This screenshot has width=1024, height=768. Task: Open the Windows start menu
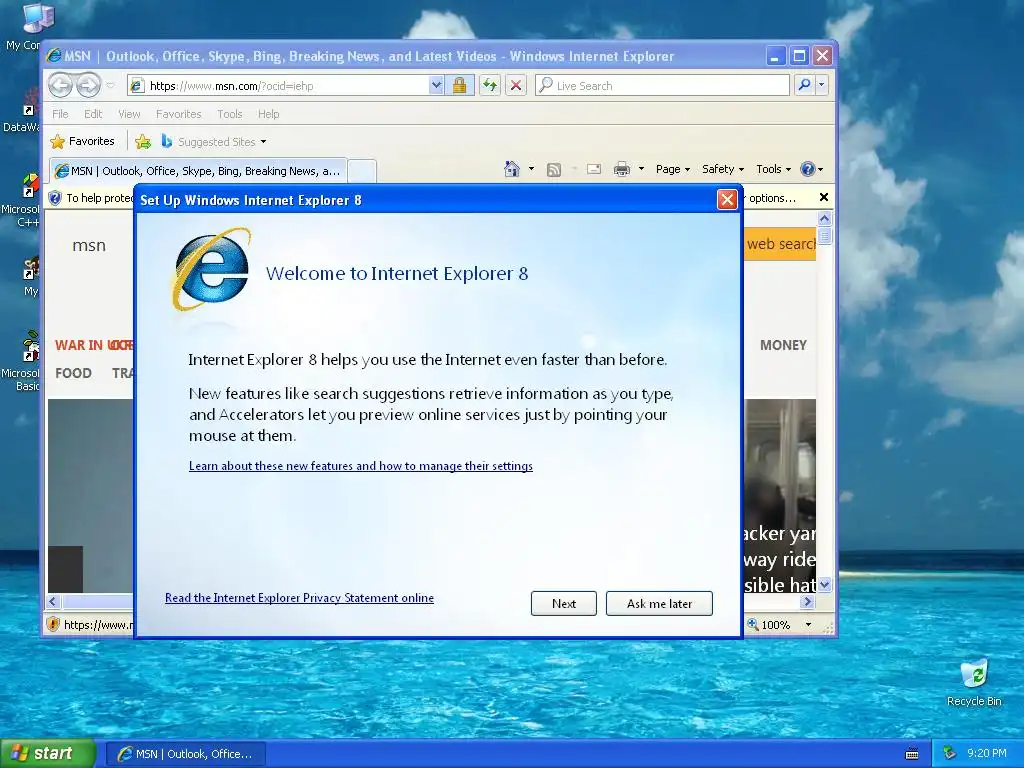coord(47,754)
